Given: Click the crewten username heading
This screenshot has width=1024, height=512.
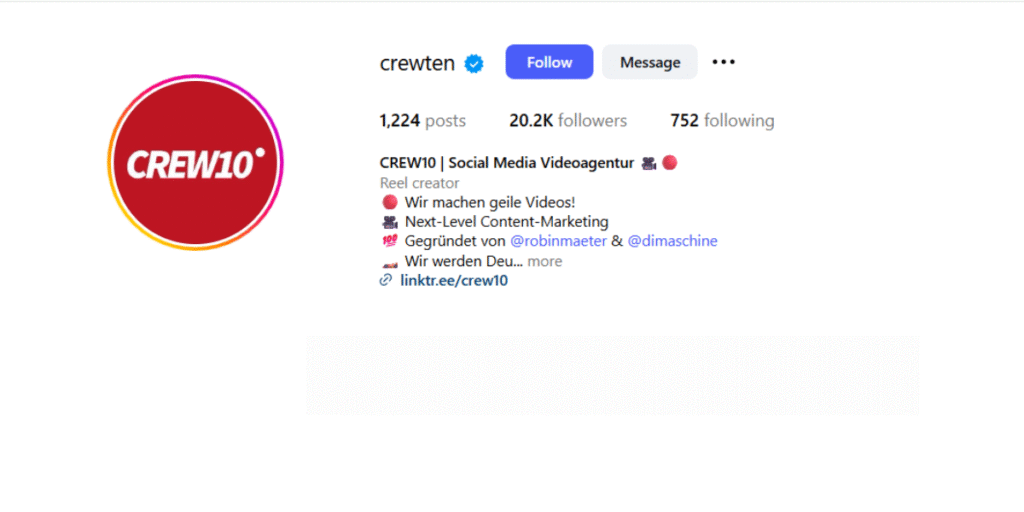Looking at the screenshot, I should coord(417,63).
